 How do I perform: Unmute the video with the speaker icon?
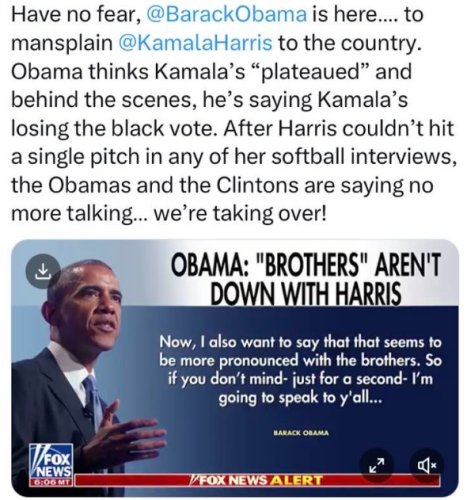(426, 465)
